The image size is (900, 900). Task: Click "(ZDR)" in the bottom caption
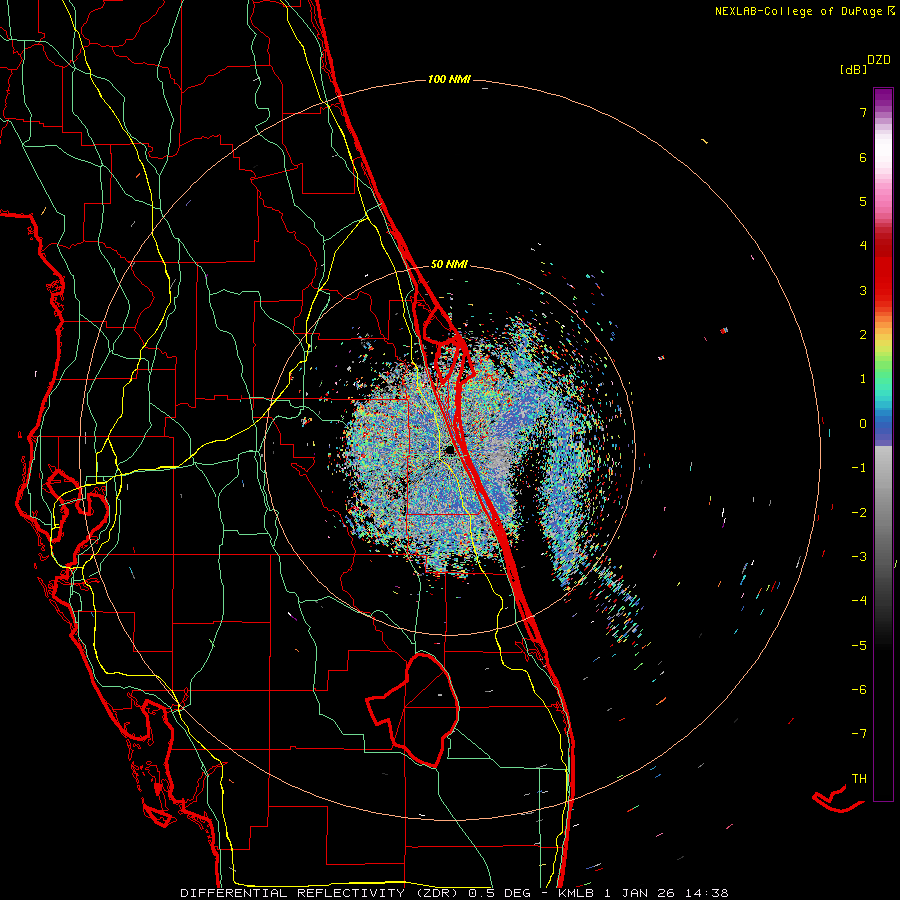(x=437, y=893)
